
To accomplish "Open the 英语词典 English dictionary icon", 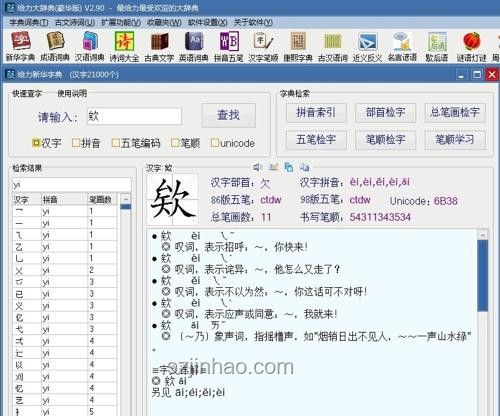I will pyautogui.click(x=194, y=47).
